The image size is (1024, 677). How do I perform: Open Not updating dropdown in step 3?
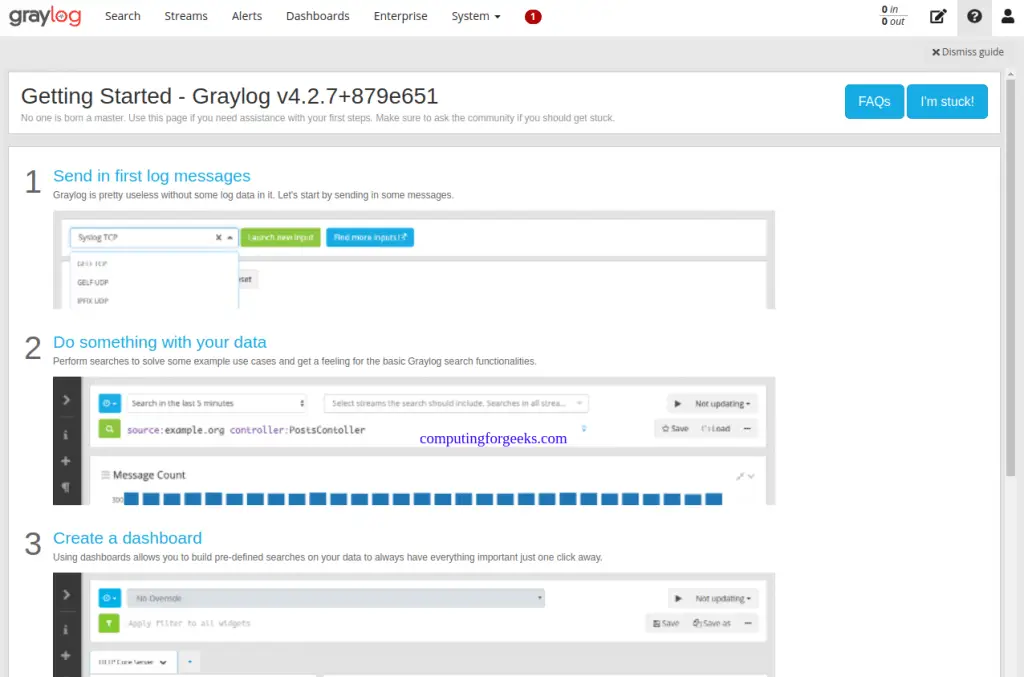point(722,599)
